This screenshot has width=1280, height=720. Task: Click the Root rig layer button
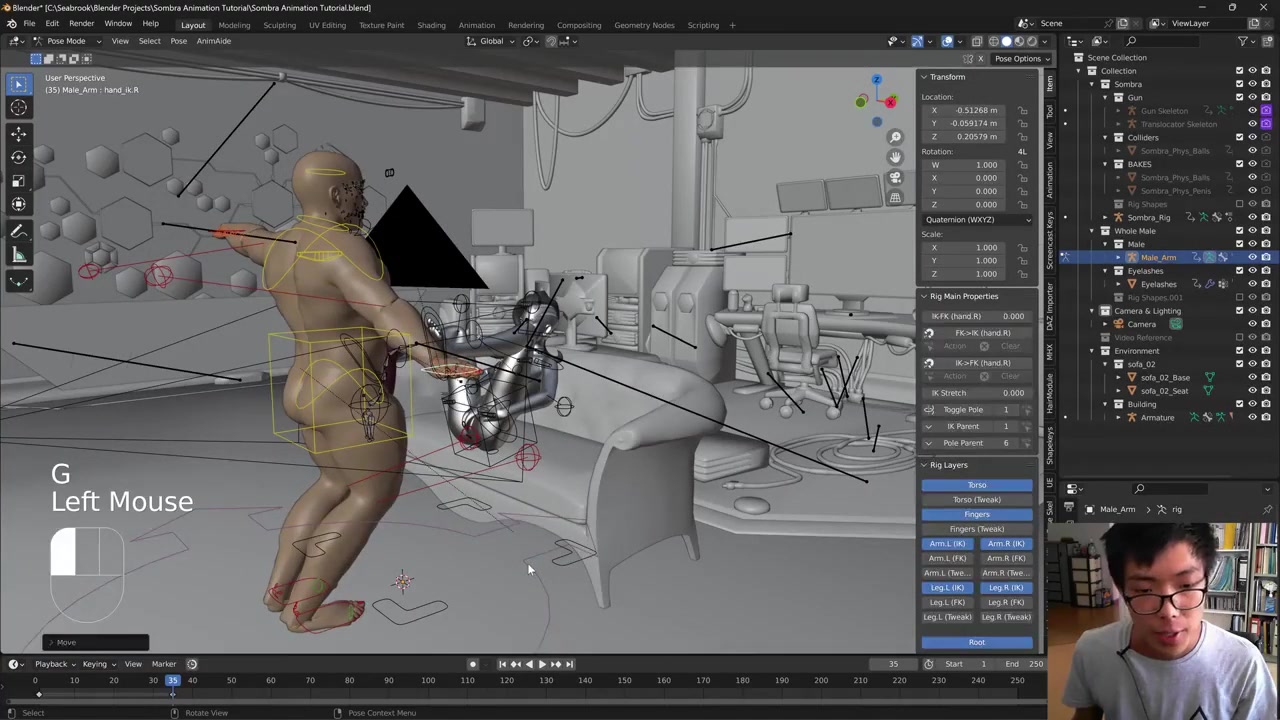point(976,642)
